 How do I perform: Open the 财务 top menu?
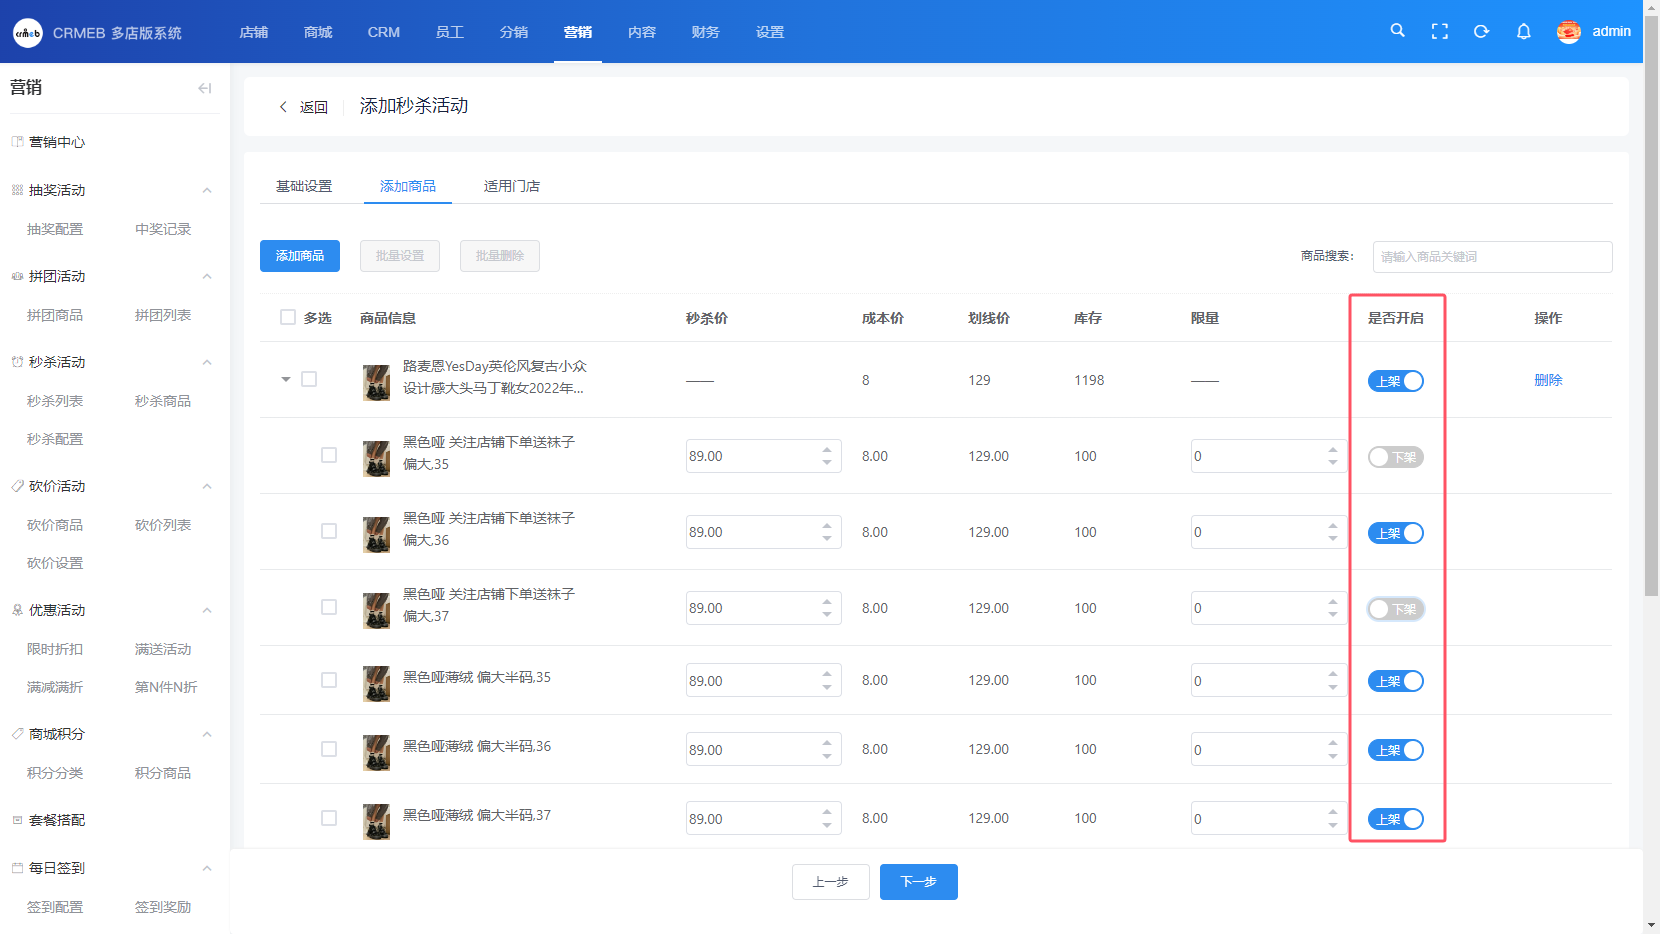[x=706, y=32]
